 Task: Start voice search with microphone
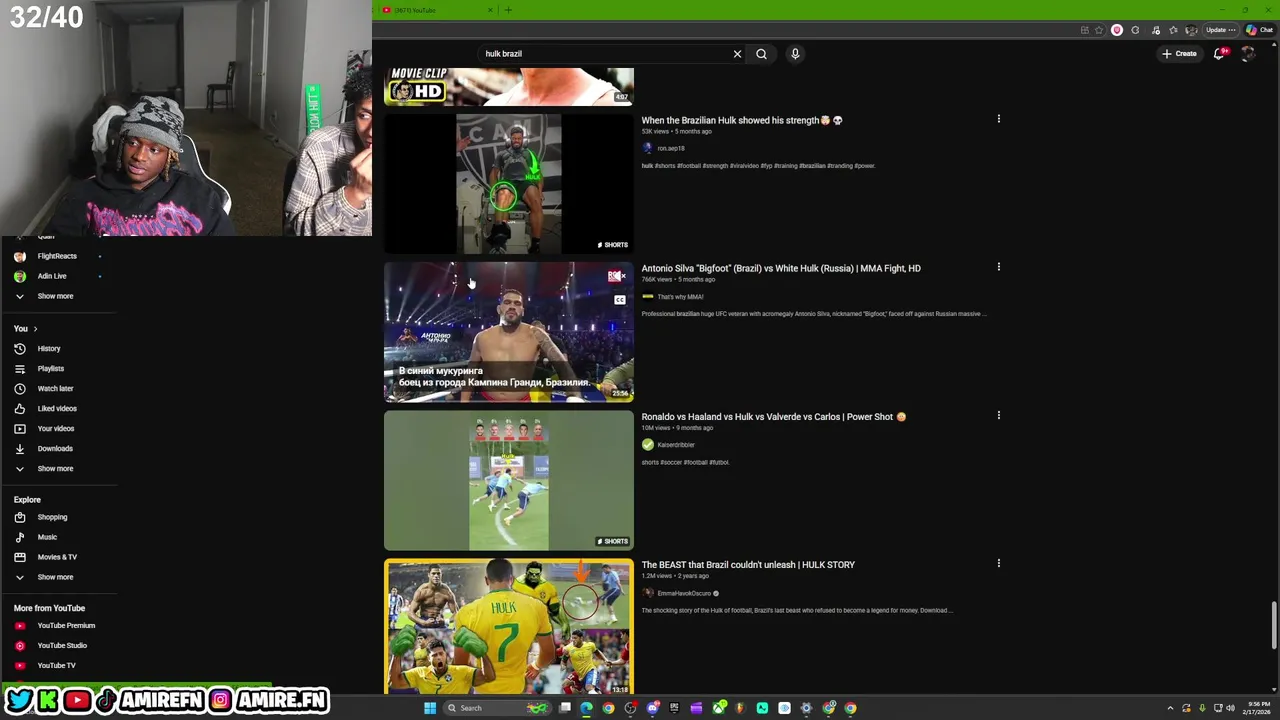click(x=795, y=54)
